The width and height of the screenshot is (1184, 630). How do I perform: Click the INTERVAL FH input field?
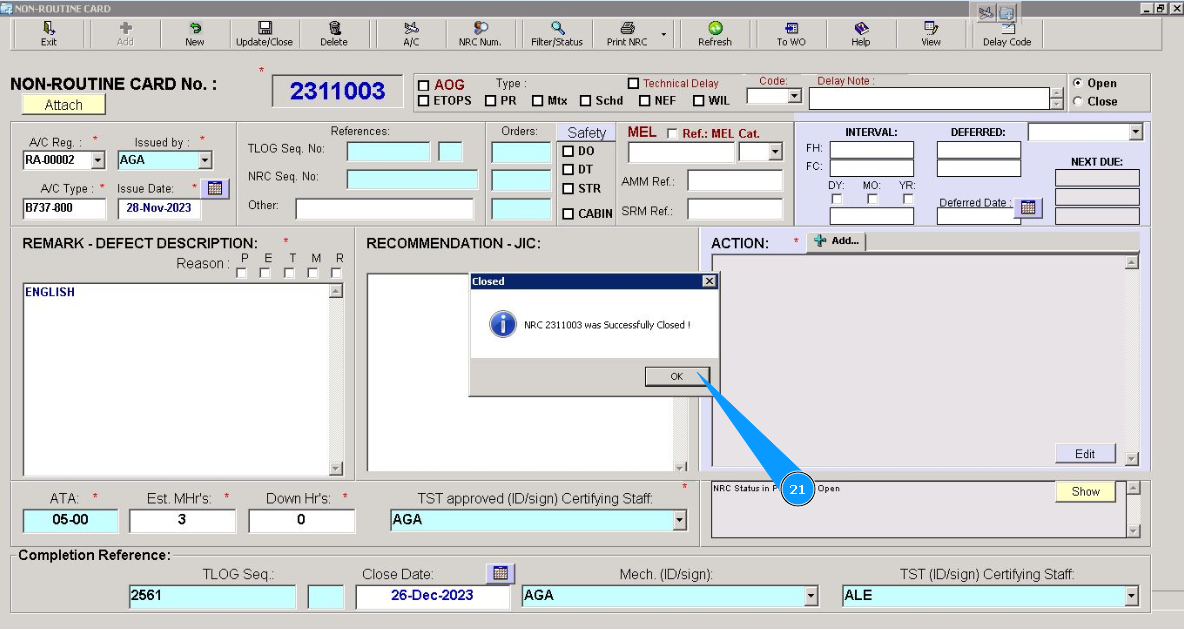(x=871, y=150)
